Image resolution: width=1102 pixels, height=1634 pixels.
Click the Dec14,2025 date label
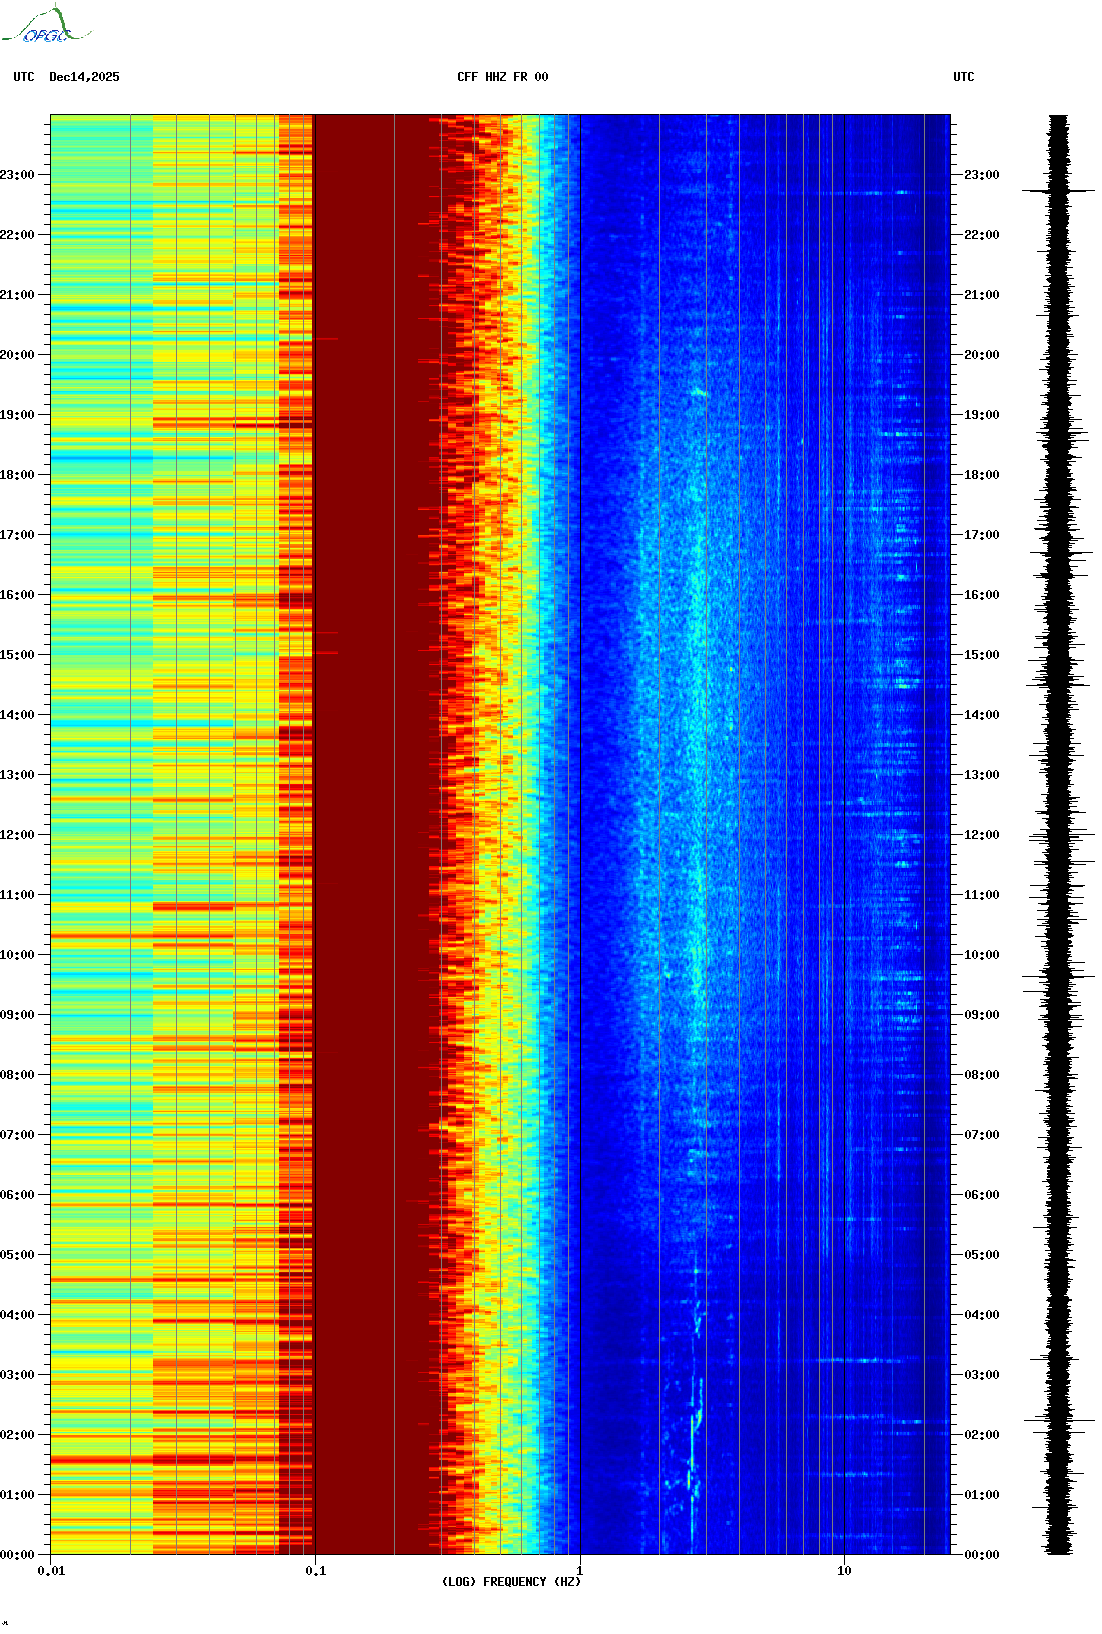tap(84, 77)
